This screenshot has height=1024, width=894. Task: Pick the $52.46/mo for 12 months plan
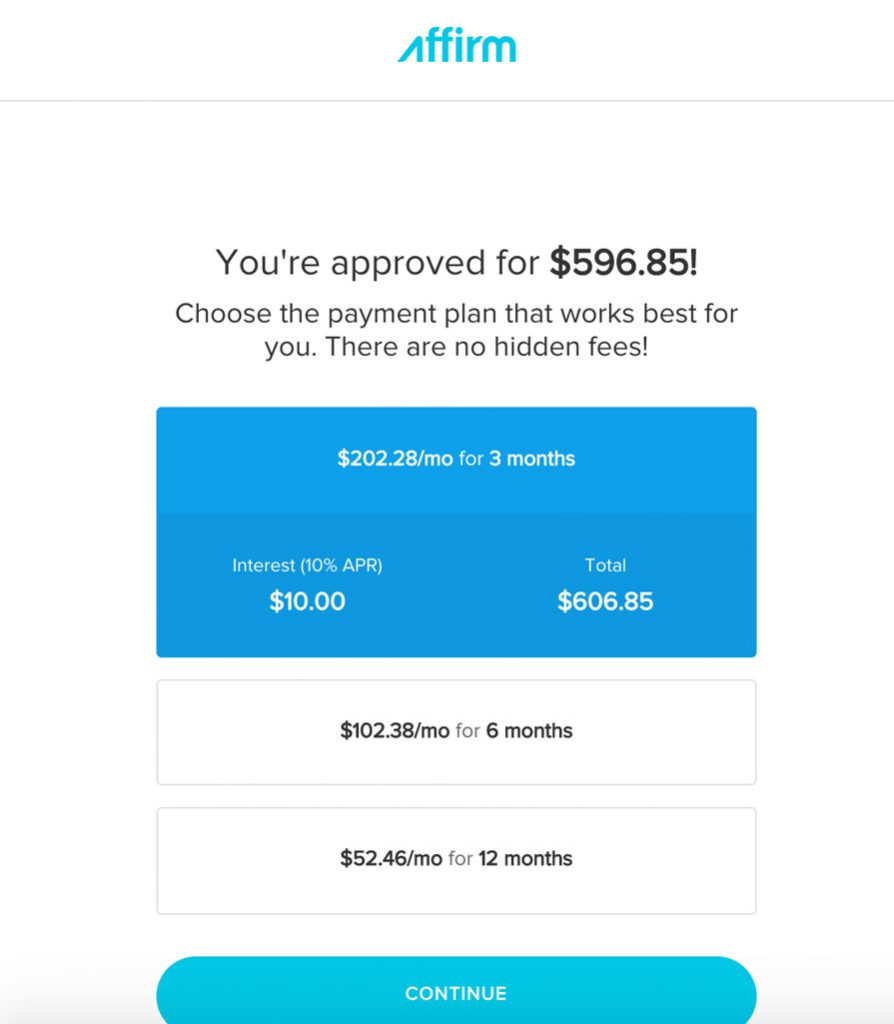coord(456,860)
